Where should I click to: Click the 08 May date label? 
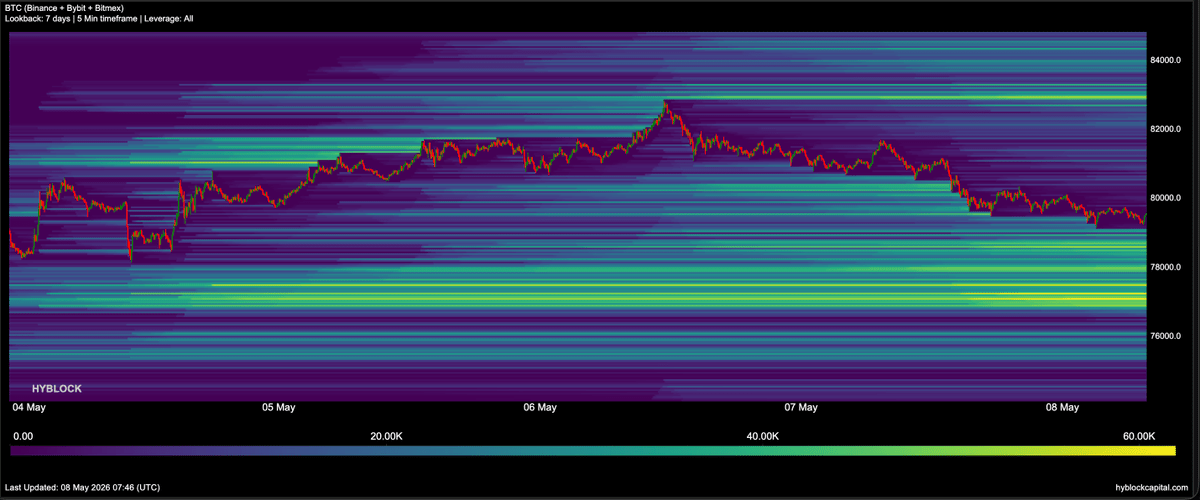[x=1062, y=408]
